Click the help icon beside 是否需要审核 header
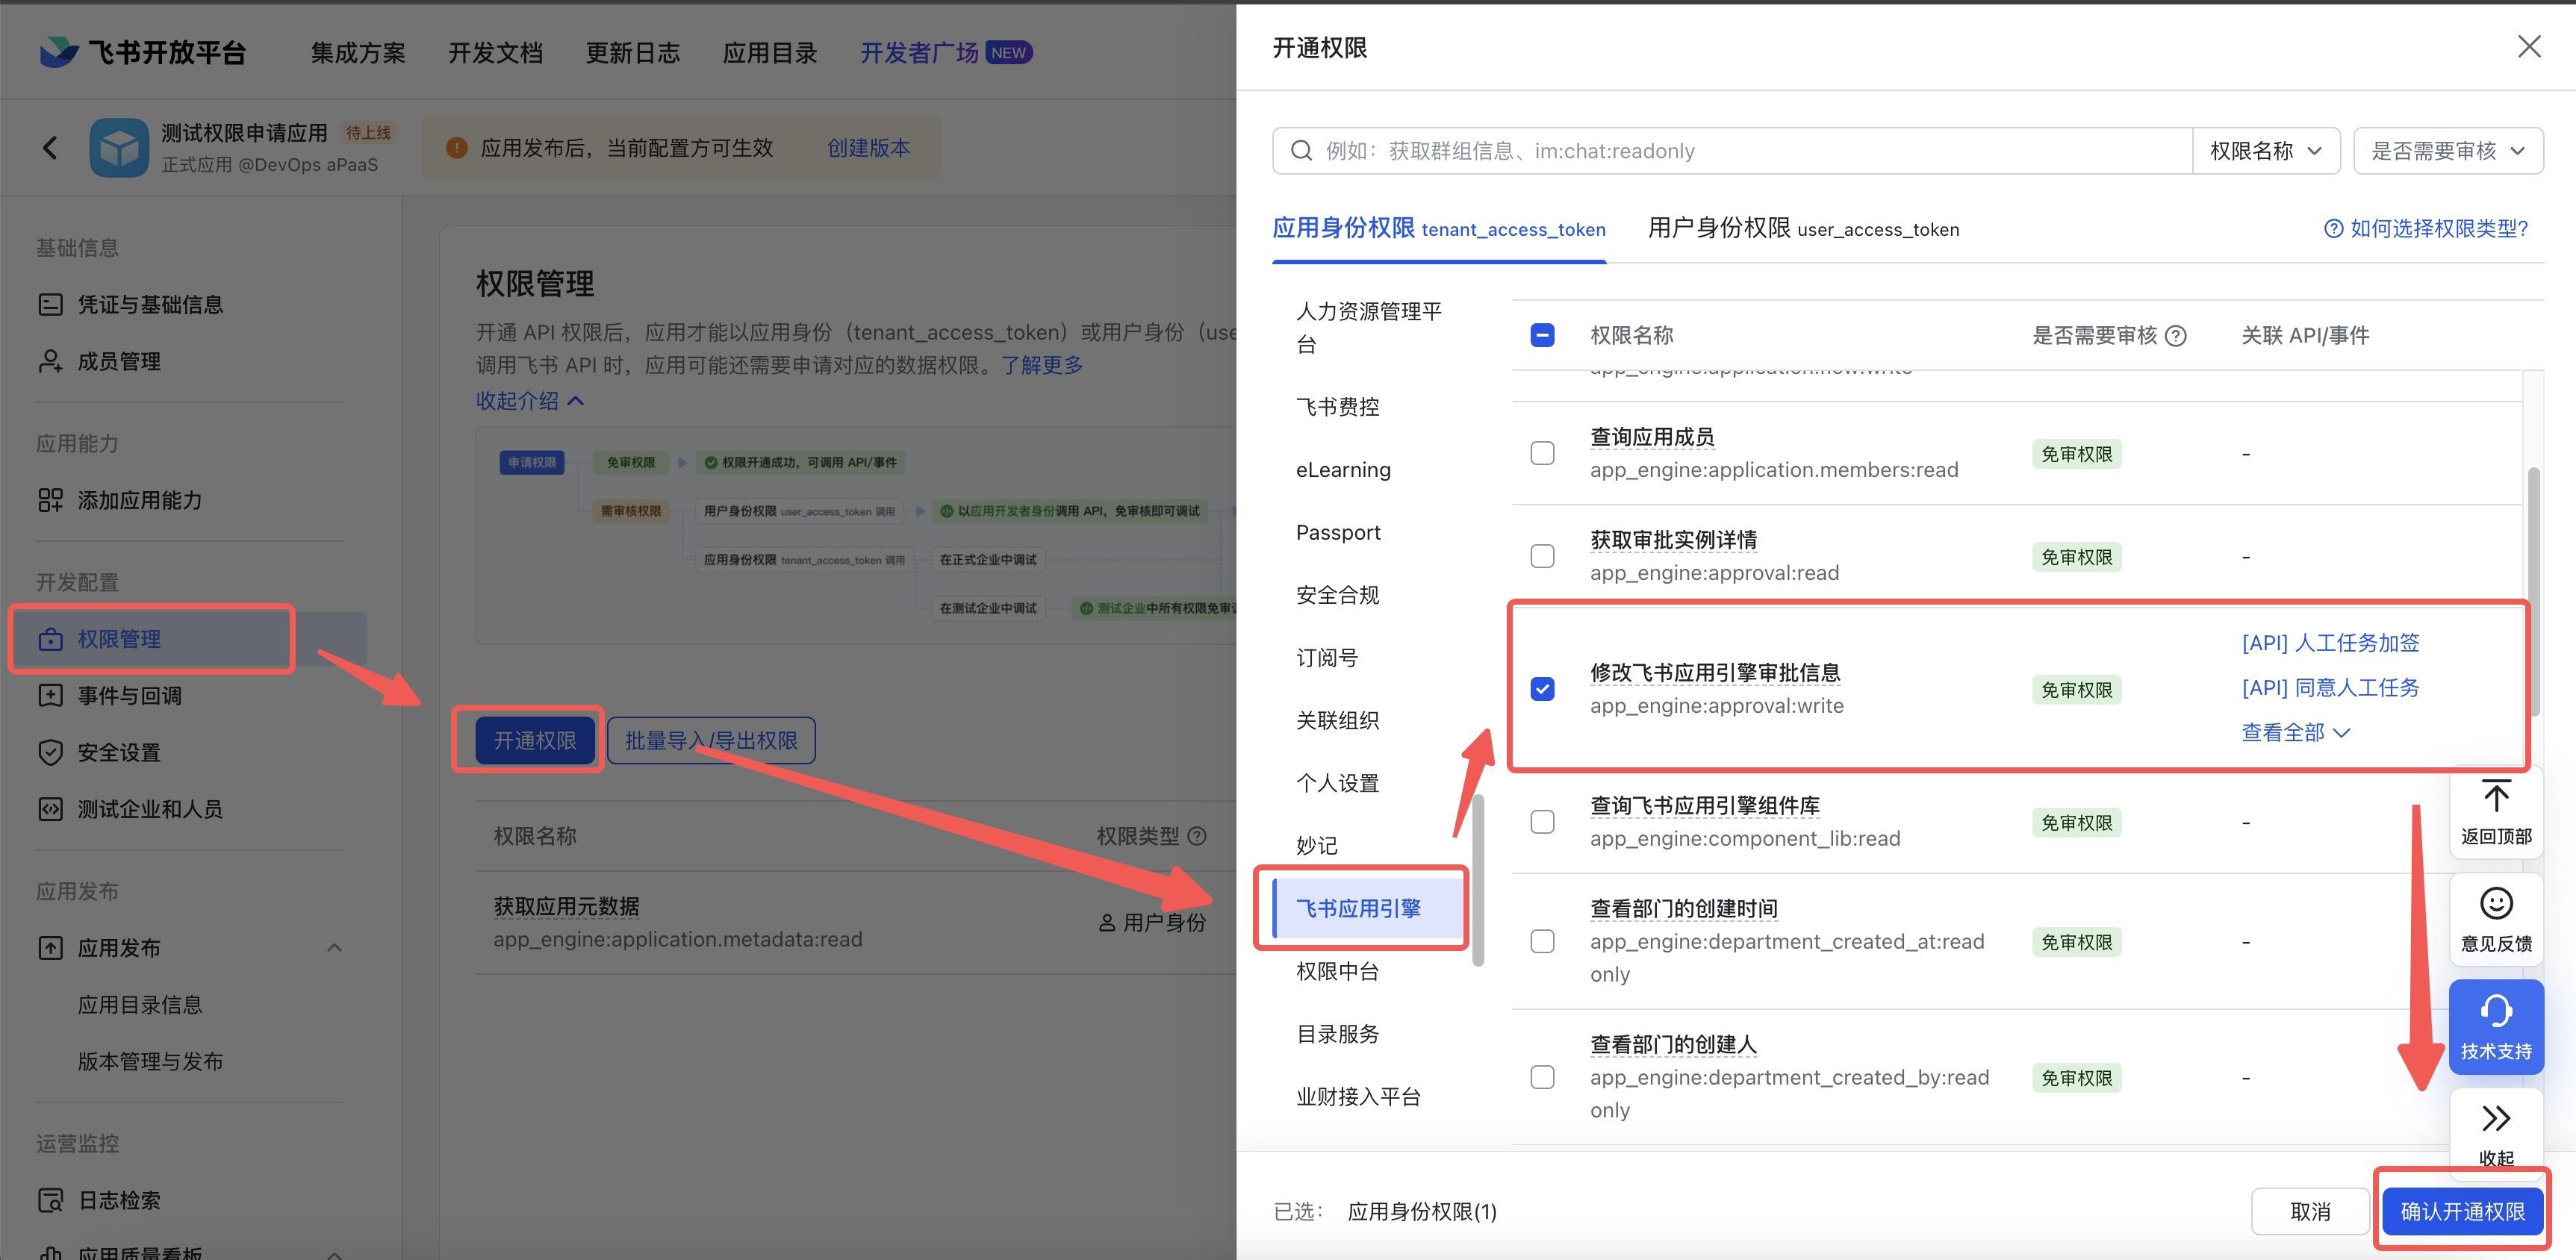The image size is (2576, 1260). pos(2175,336)
